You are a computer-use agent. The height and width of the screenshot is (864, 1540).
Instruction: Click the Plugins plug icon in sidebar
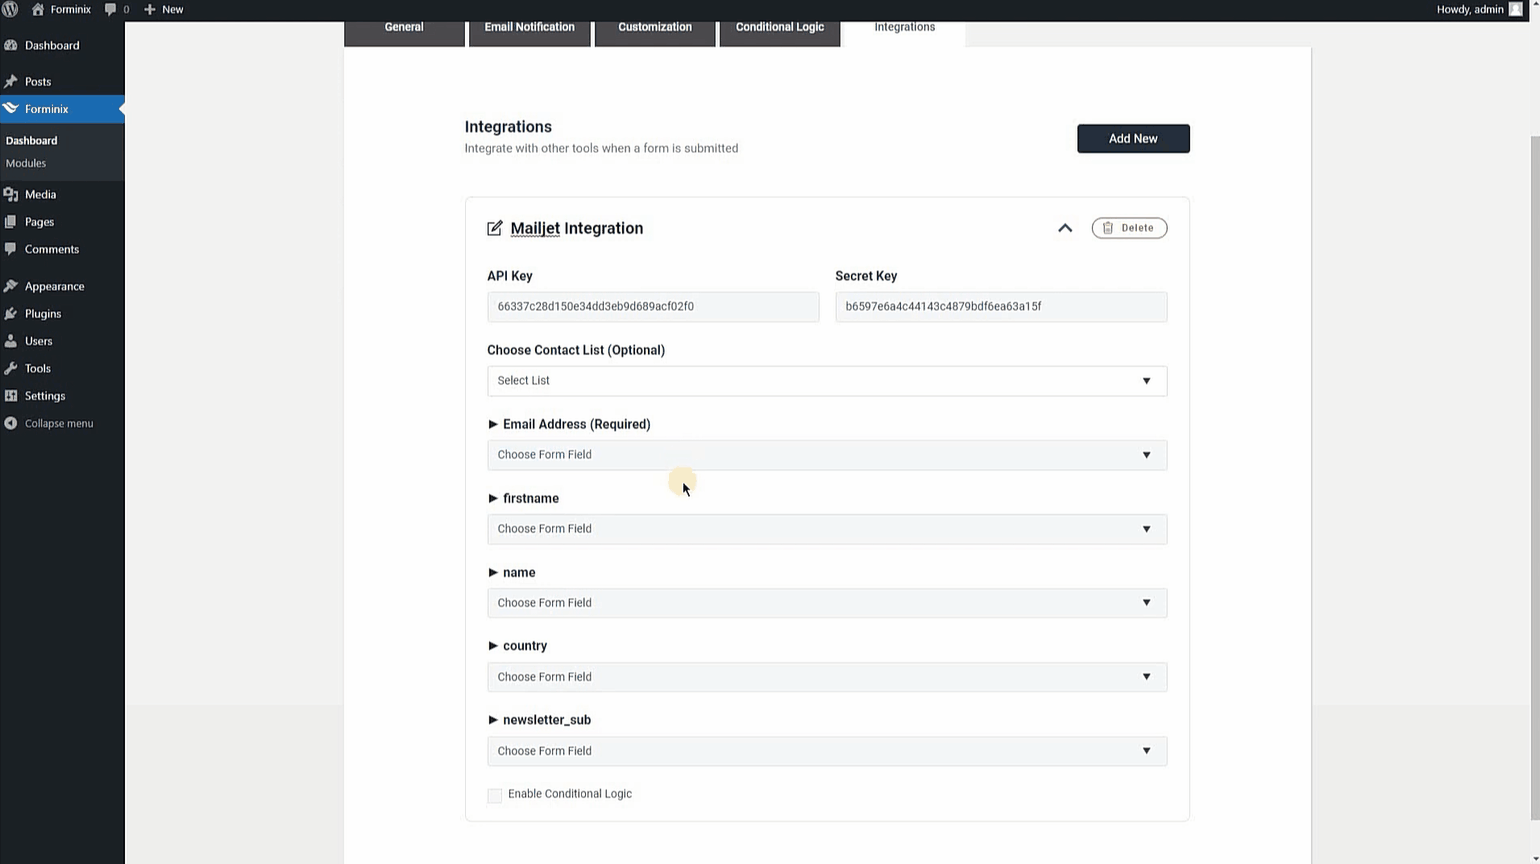click(11, 313)
